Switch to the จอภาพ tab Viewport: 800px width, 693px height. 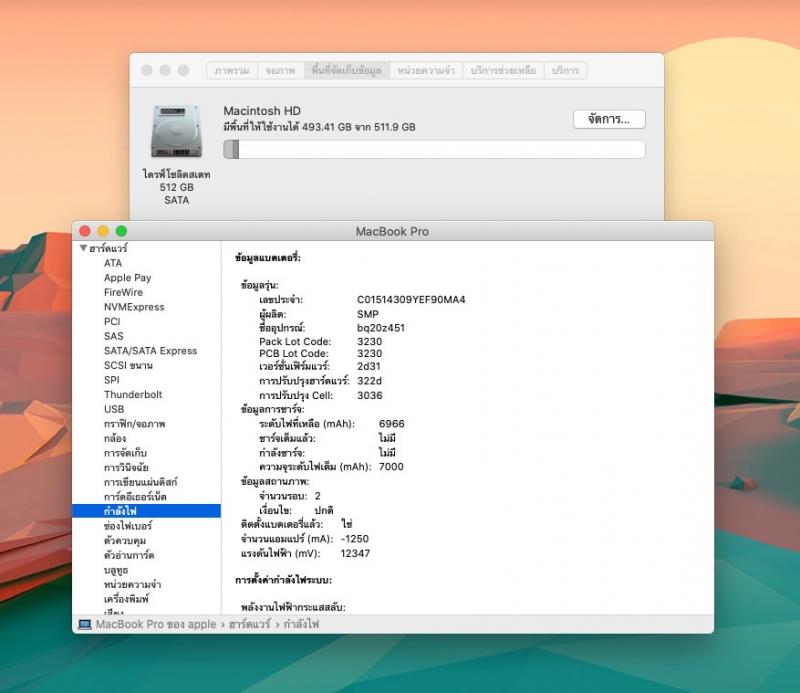pos(281,70)
